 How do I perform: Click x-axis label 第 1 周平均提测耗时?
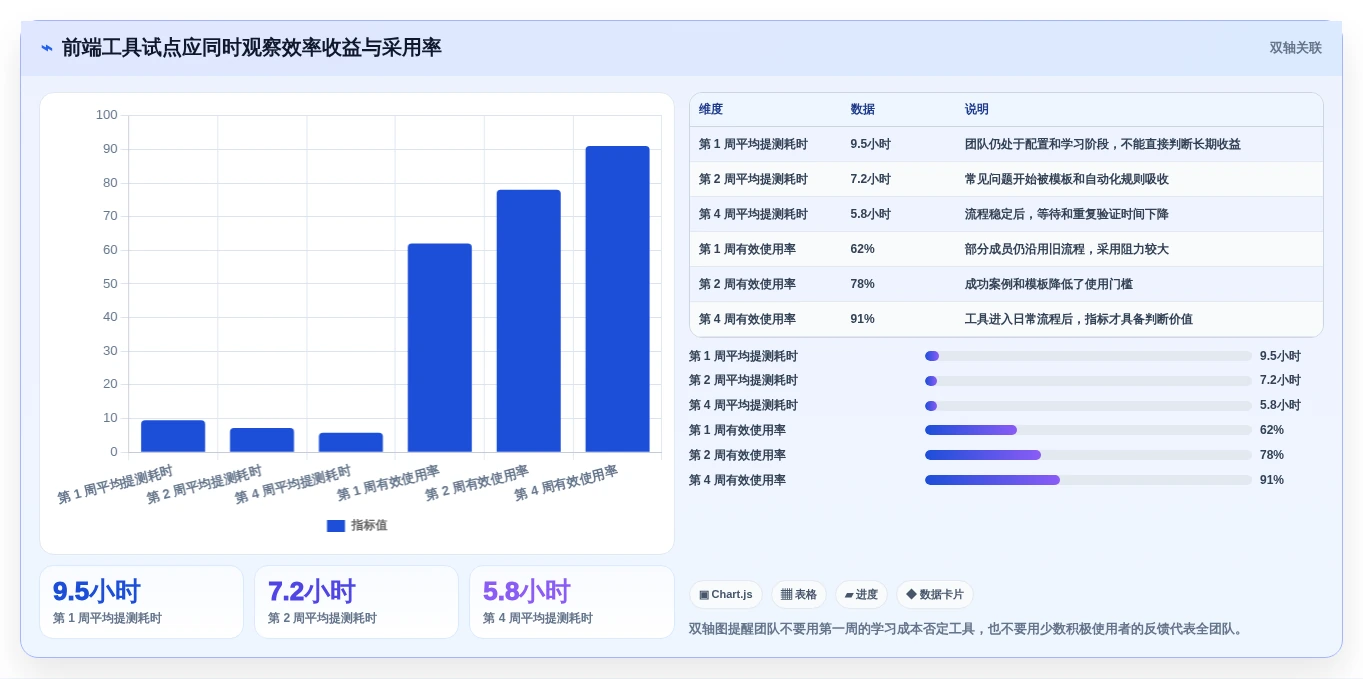click(115, 484)
